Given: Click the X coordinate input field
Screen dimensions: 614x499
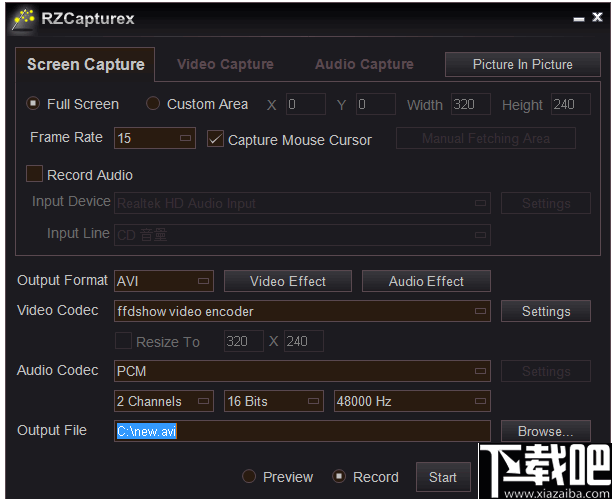Looking at the screenshot, I should point(305,104).
